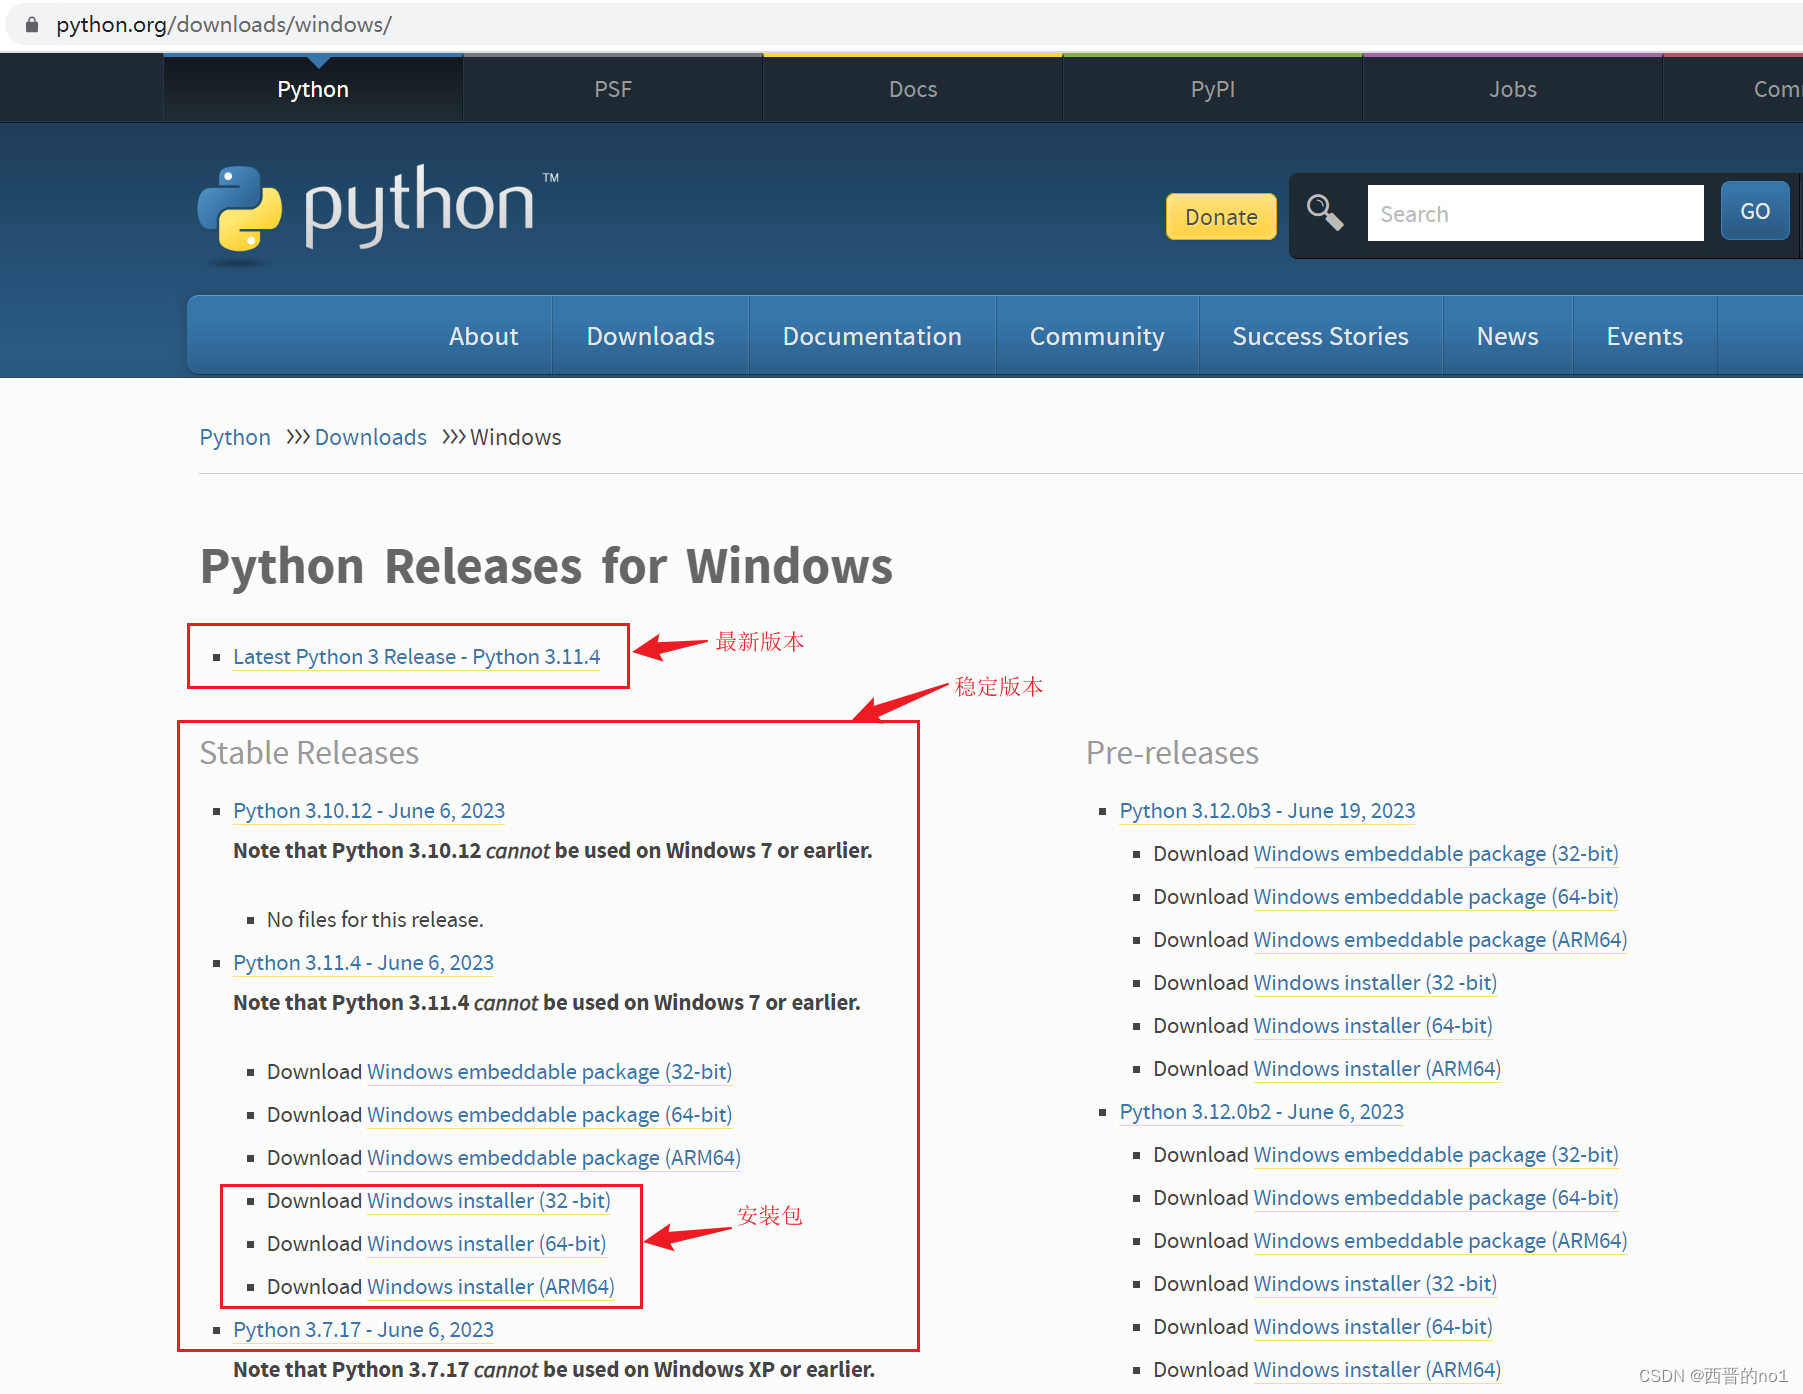Download 3.11.4 embeddable package (32-bit)
The height and width of the screenshot is (1394, 1803).
[549, 1072]
